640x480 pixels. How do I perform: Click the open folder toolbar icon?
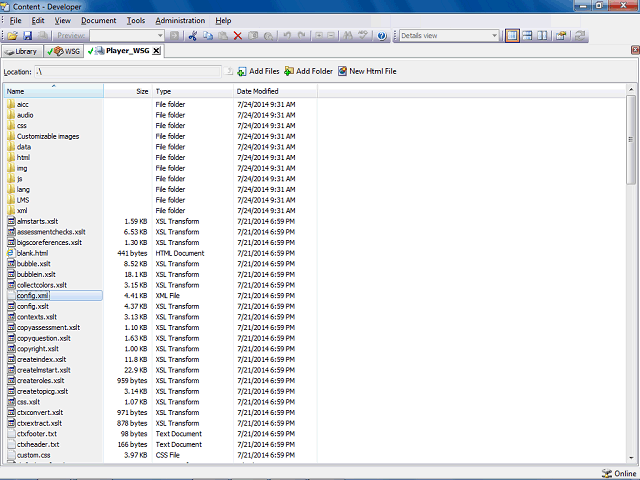click(x=12, y=36)
